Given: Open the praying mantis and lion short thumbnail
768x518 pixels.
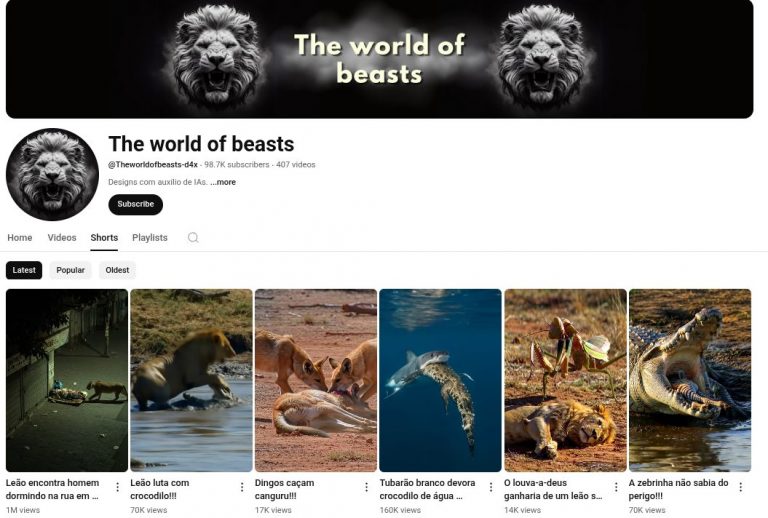Looking at the screenshot, I should pos(565,380).
